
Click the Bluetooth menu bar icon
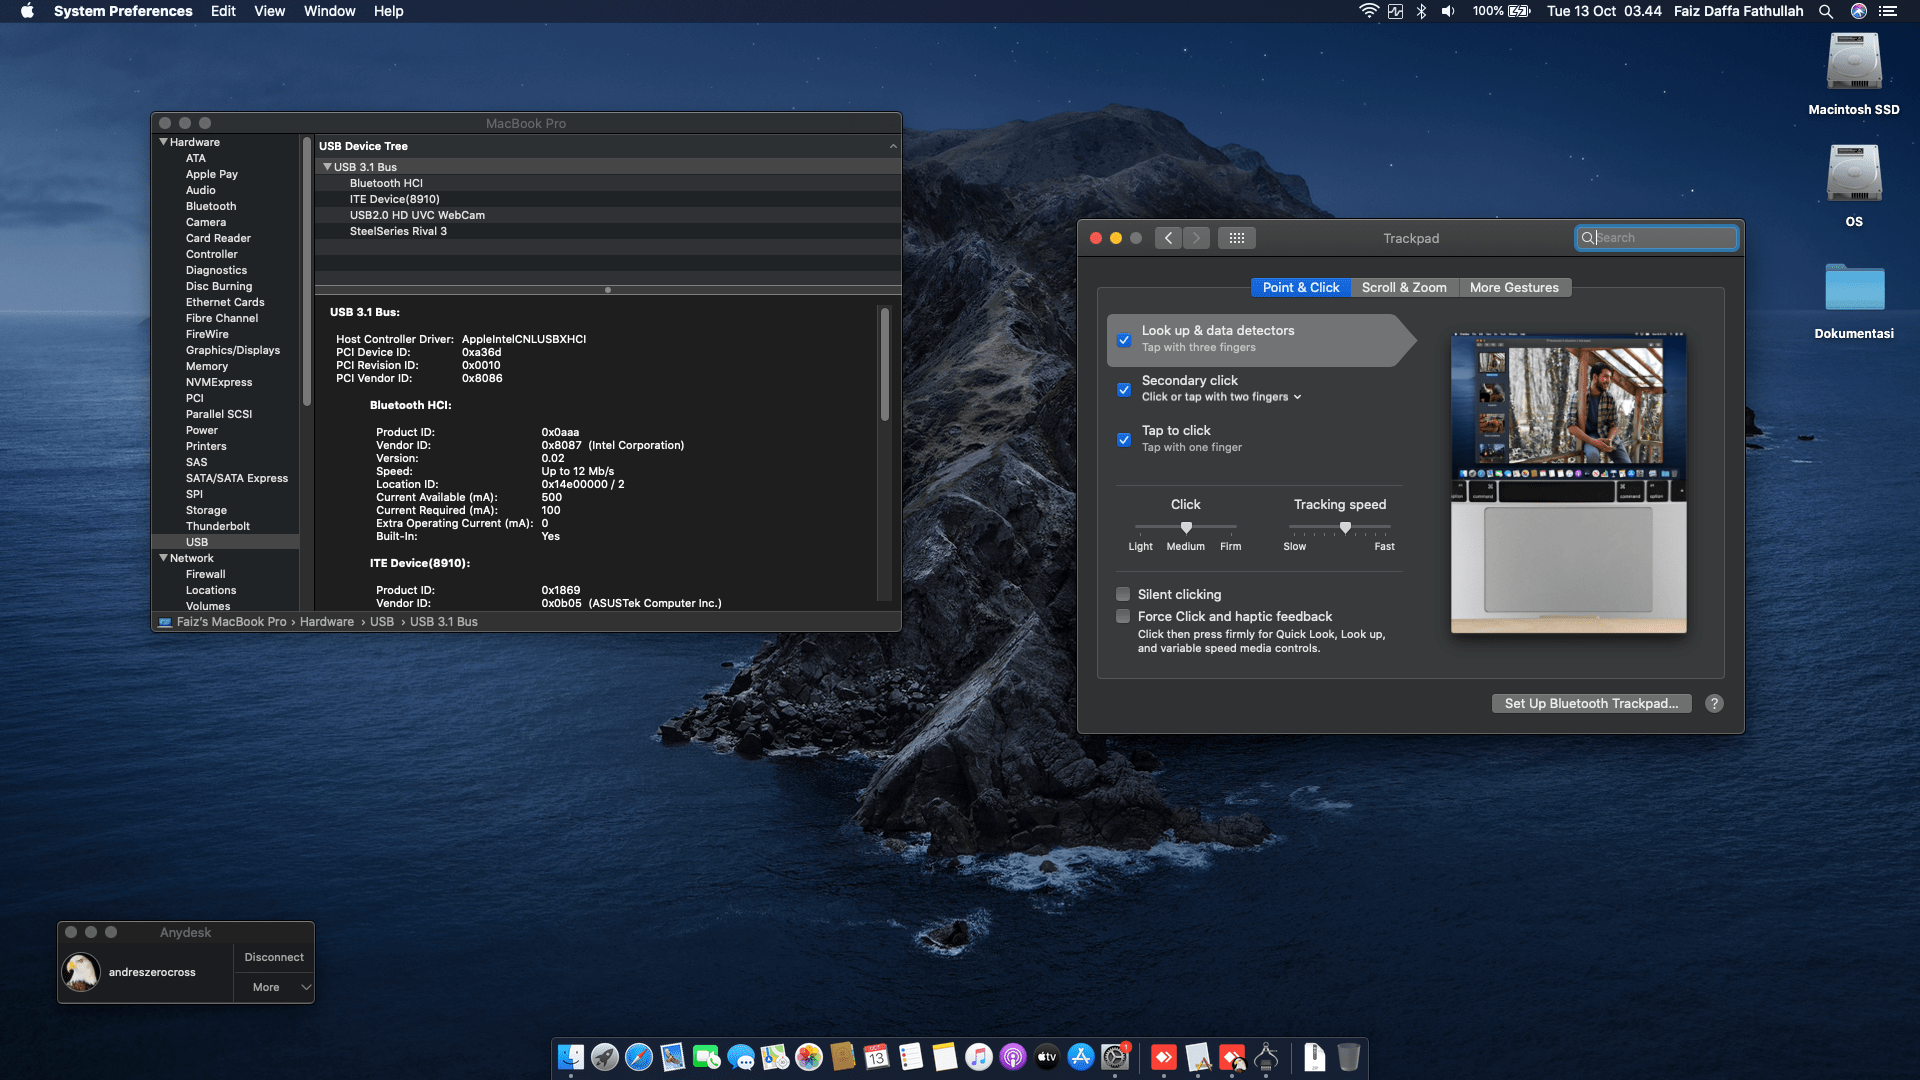(x=1421, y=11)
